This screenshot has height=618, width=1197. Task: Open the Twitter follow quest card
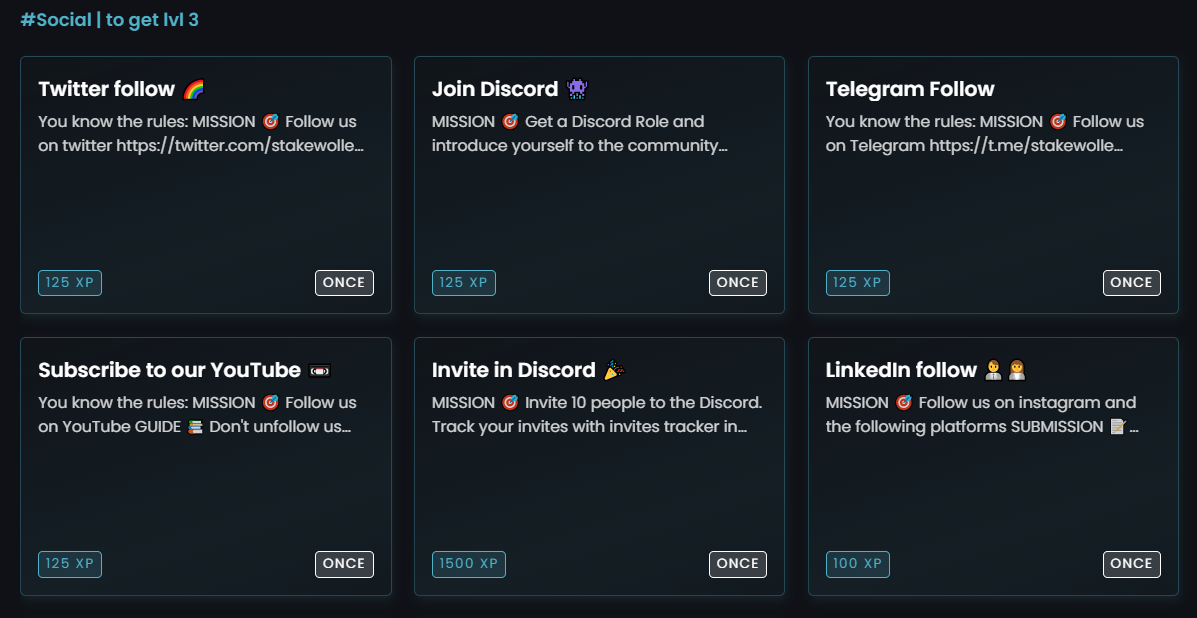click(205, 185)
